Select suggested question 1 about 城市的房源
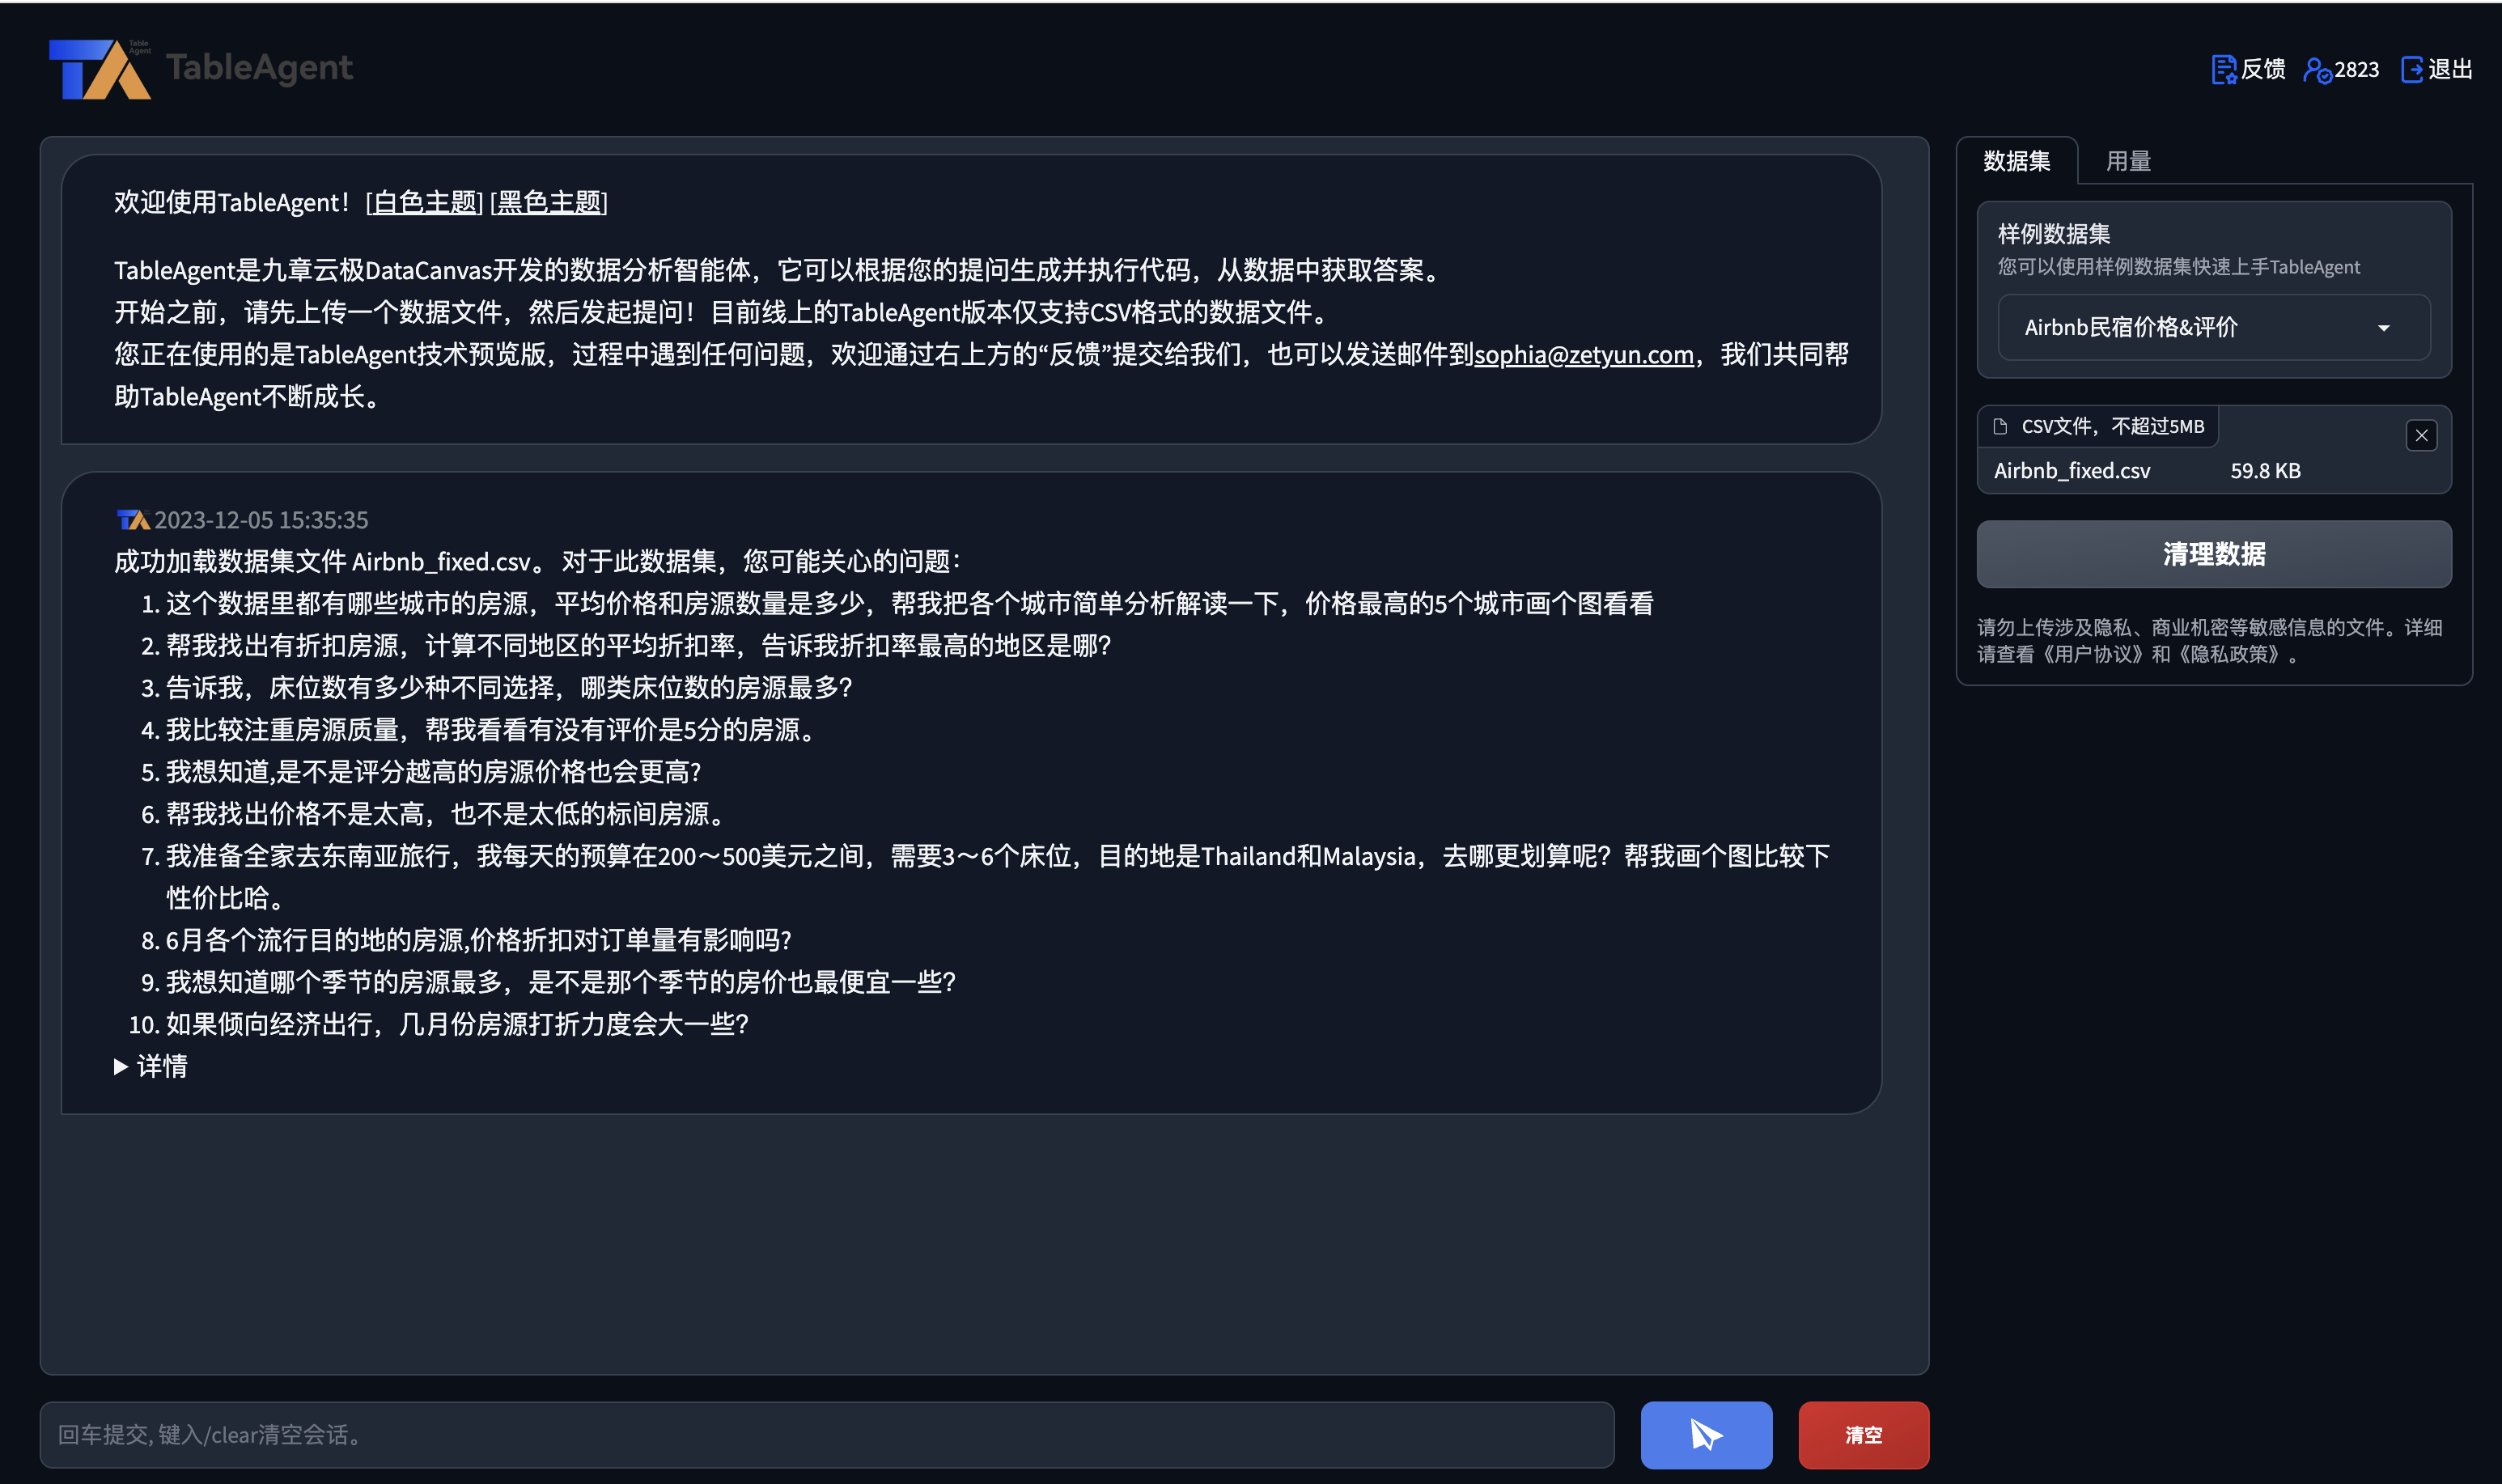The width and height of the screenshot is (2502, 1484). click(x=909, y=603)
